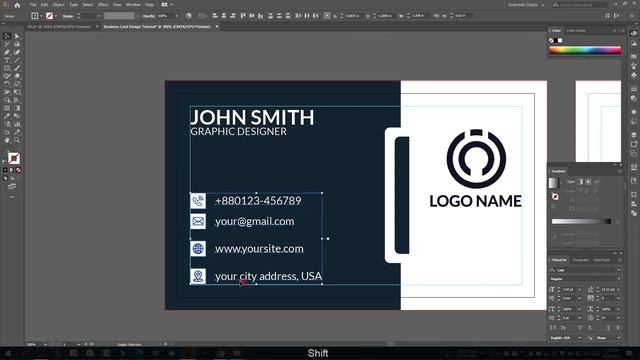Select the Line Segment tool
Viewport: 640px width, 360px height.
(x=17, y=60)
